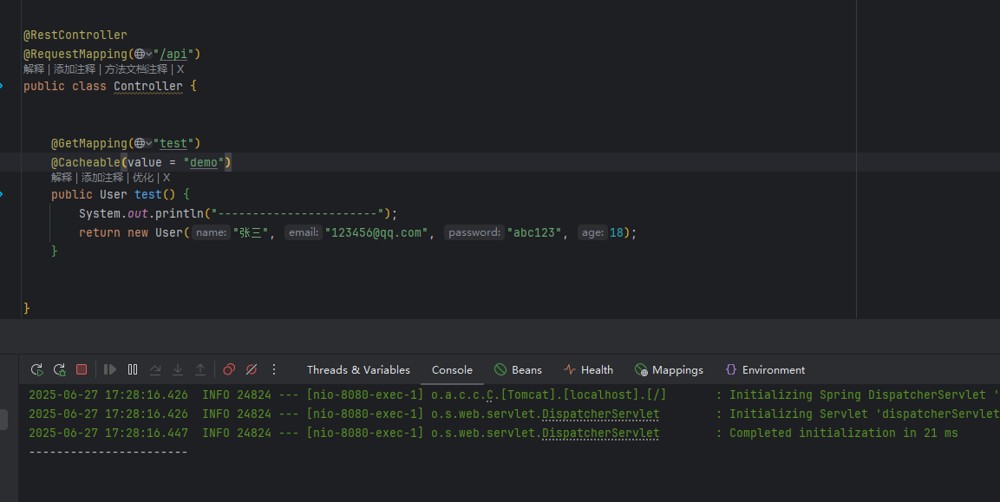Pause the running program

pyautogui.click(x=133, y=369)
